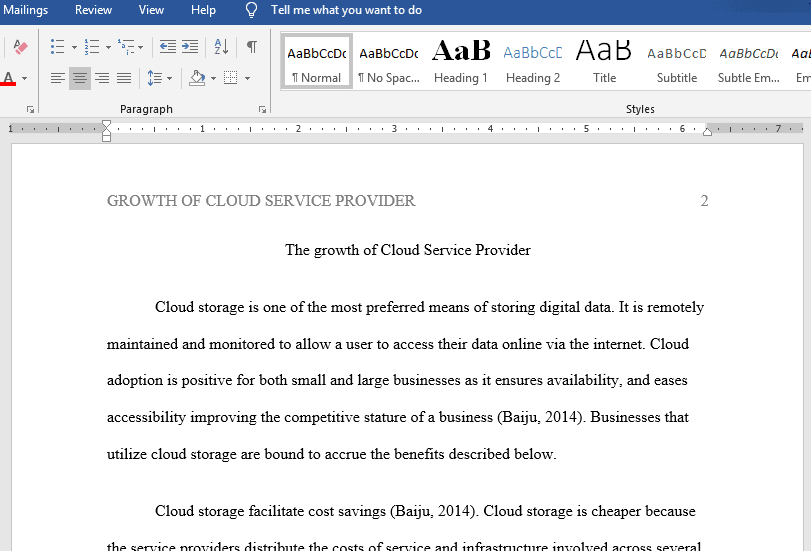The image size is (811, 551).
Task: Click the header text GROWTH OF CLOUD SERVICE PROVIDER
Action: [261, 201]
